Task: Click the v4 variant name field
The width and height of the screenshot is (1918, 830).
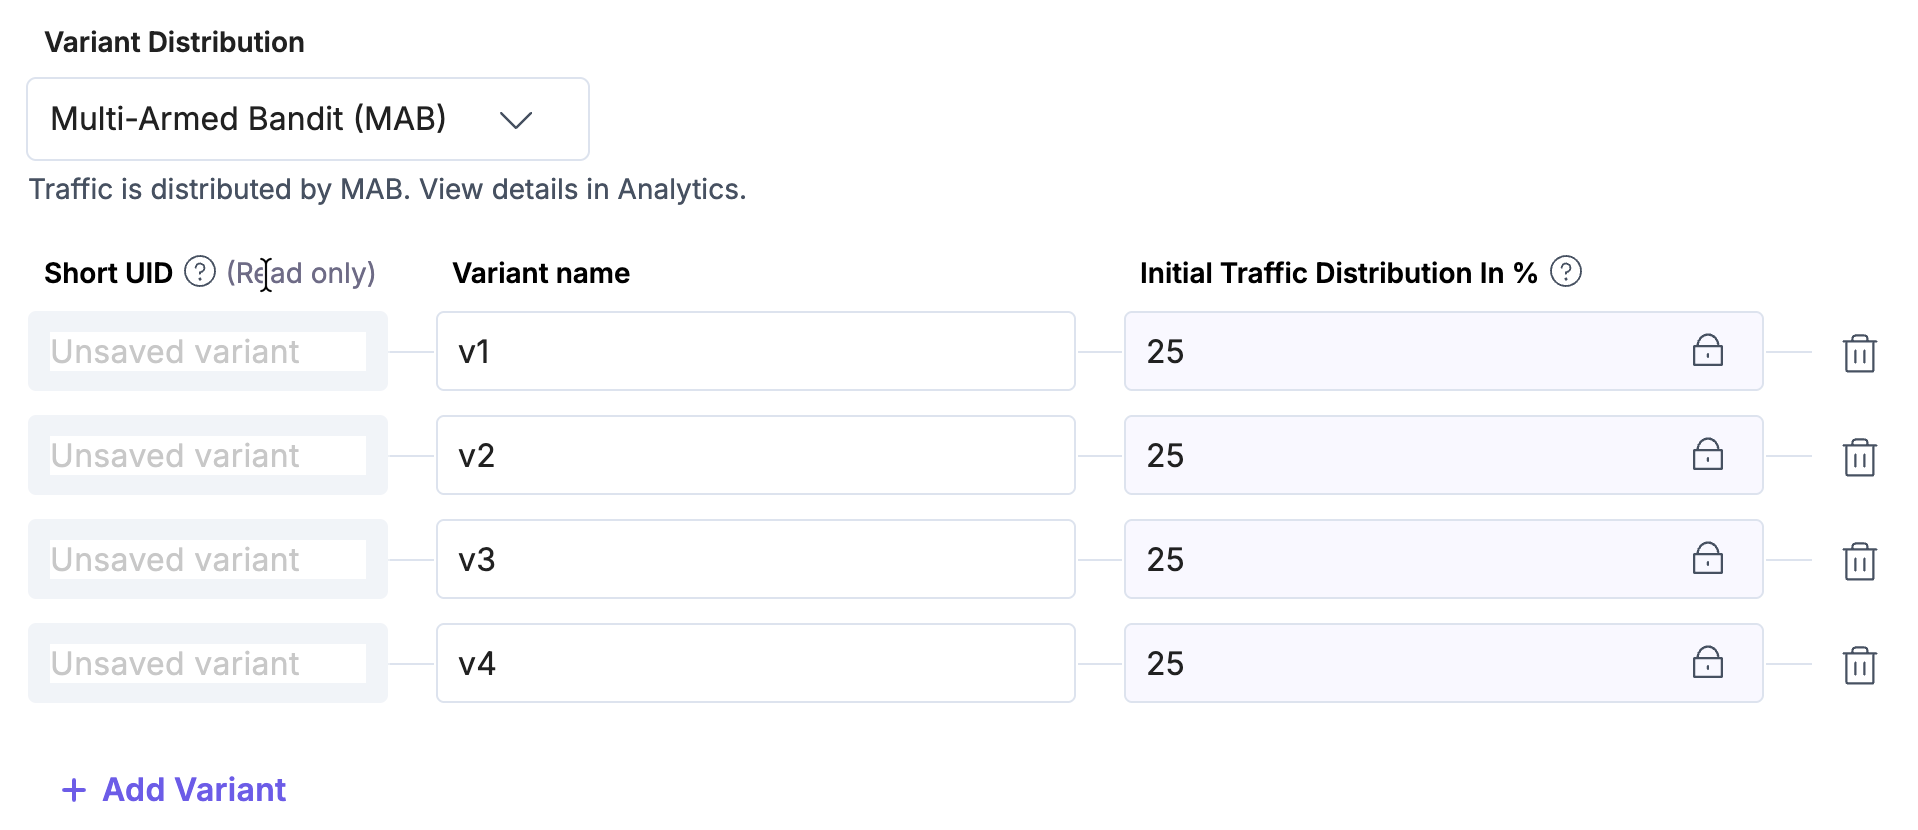Action: [755, 663]
